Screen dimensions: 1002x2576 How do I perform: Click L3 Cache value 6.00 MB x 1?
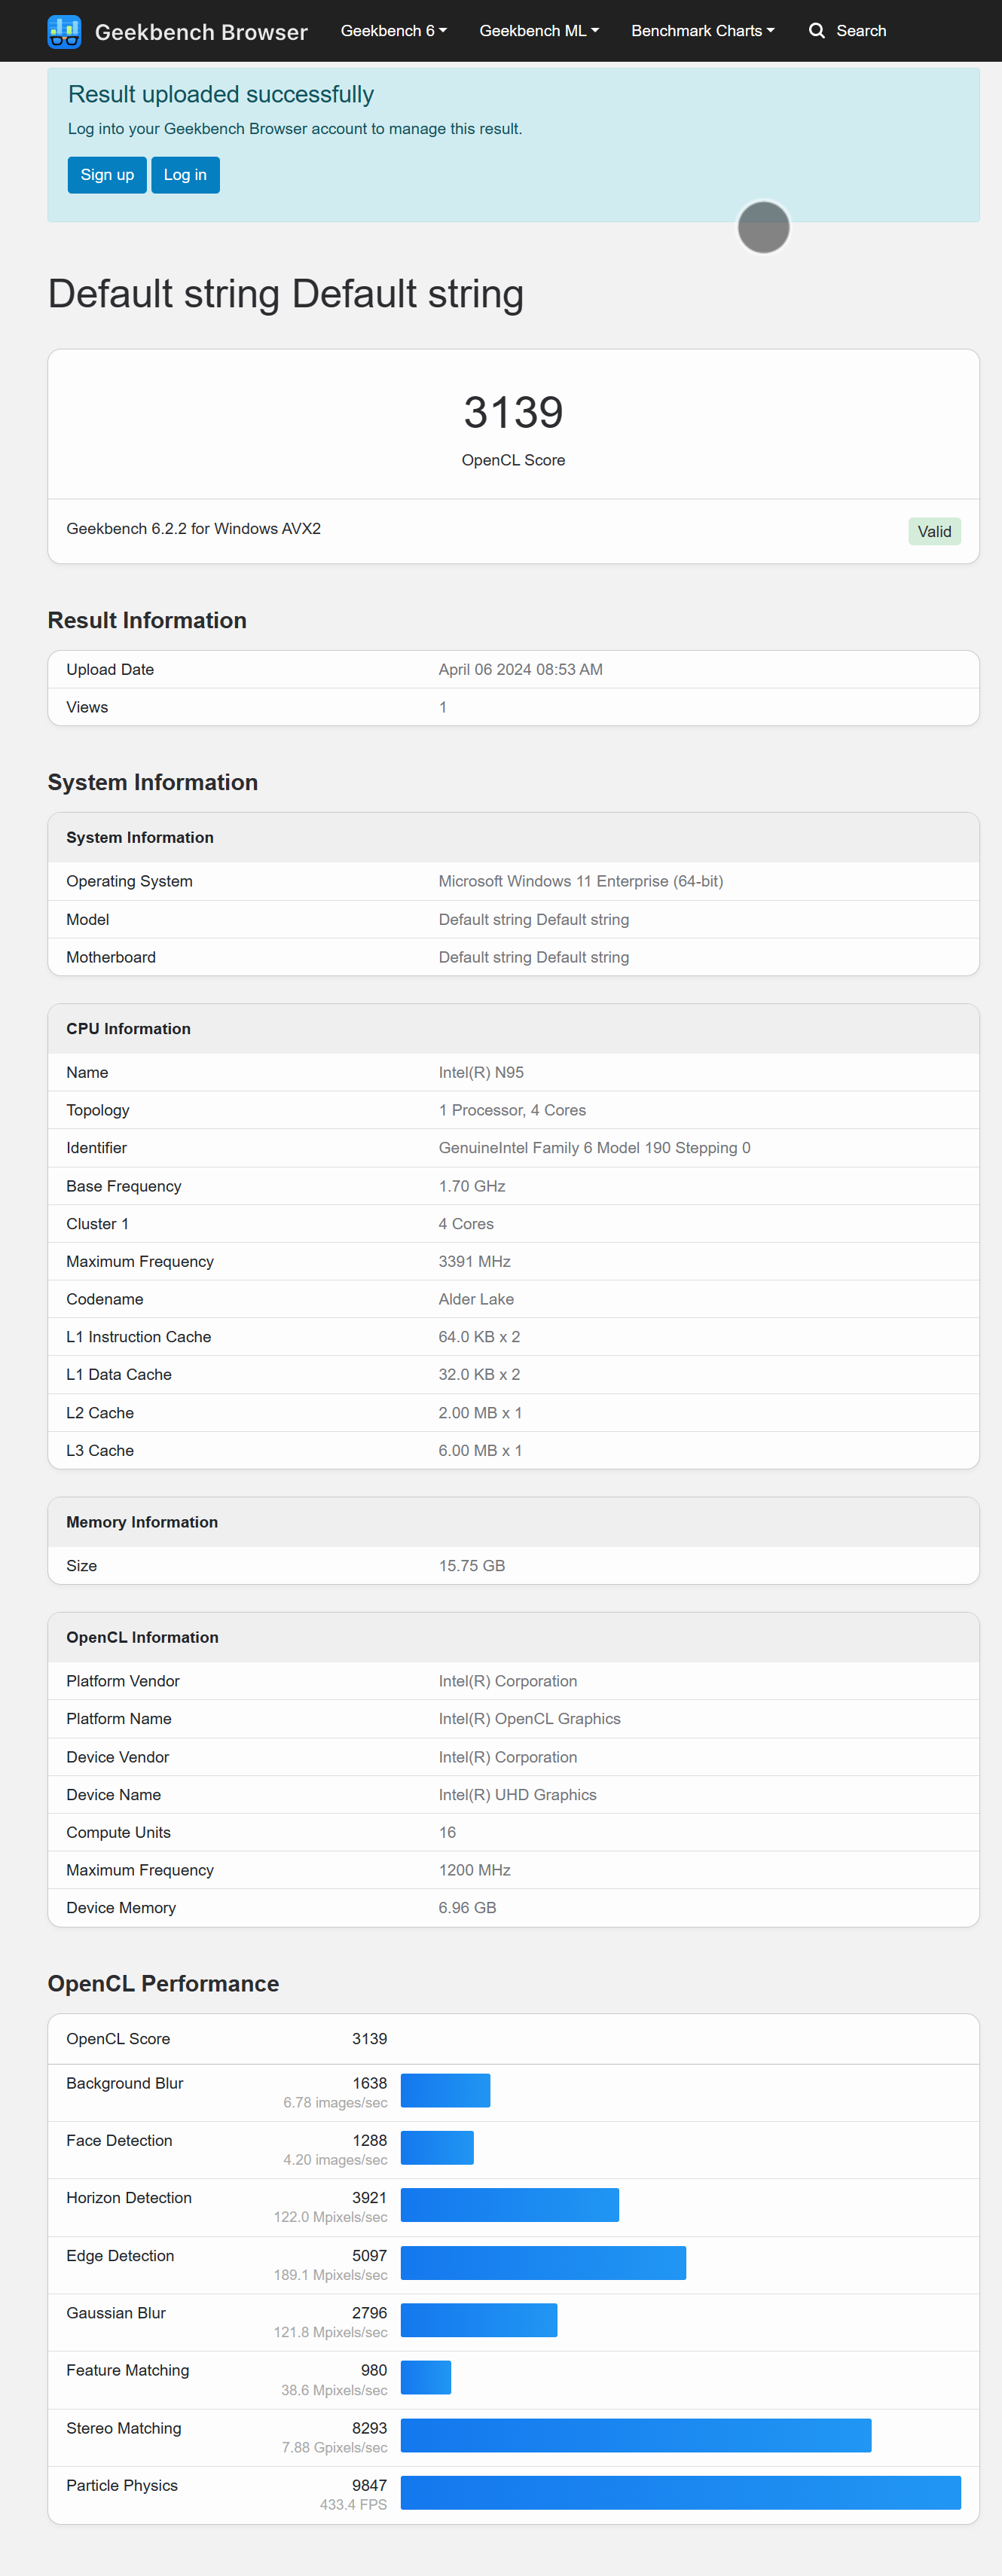[x=480, y=1451]
